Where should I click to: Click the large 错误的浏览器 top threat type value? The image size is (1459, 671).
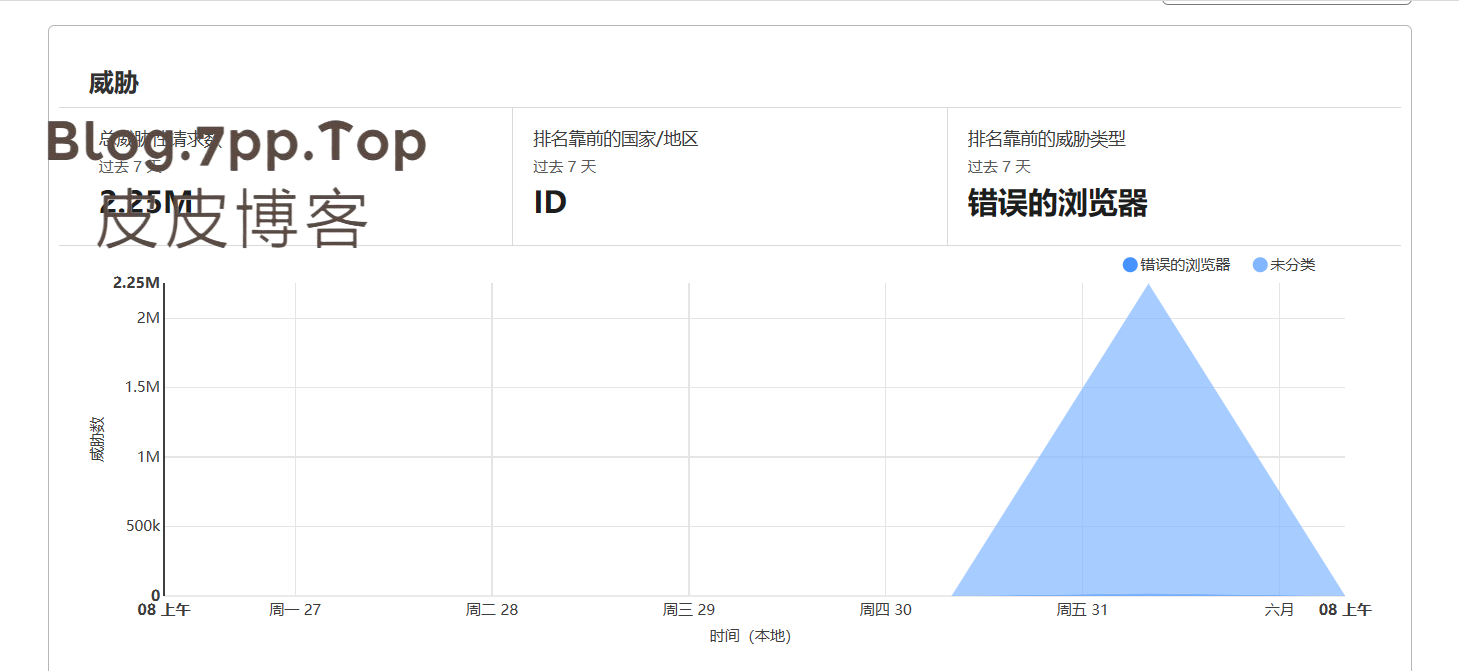(x=1057, y=204)
